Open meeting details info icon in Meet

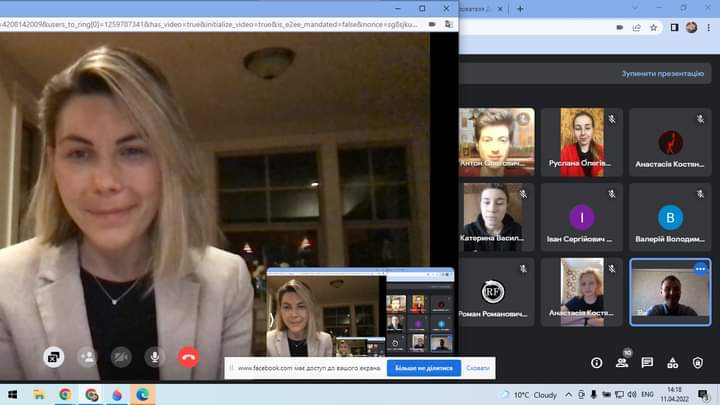pos(597,362)
